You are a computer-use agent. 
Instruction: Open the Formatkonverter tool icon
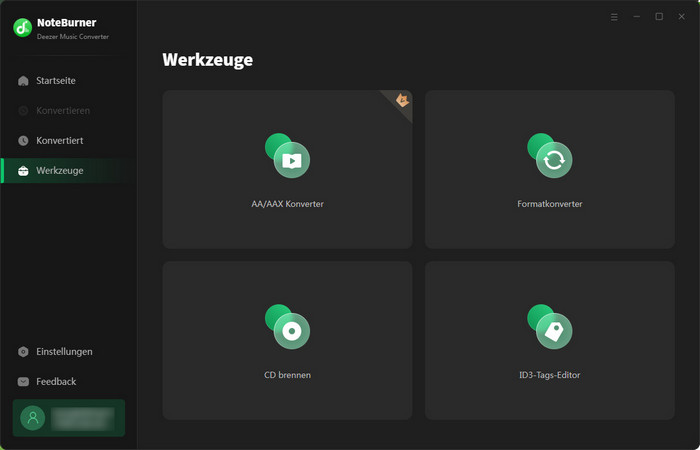(x=550, y=155)
